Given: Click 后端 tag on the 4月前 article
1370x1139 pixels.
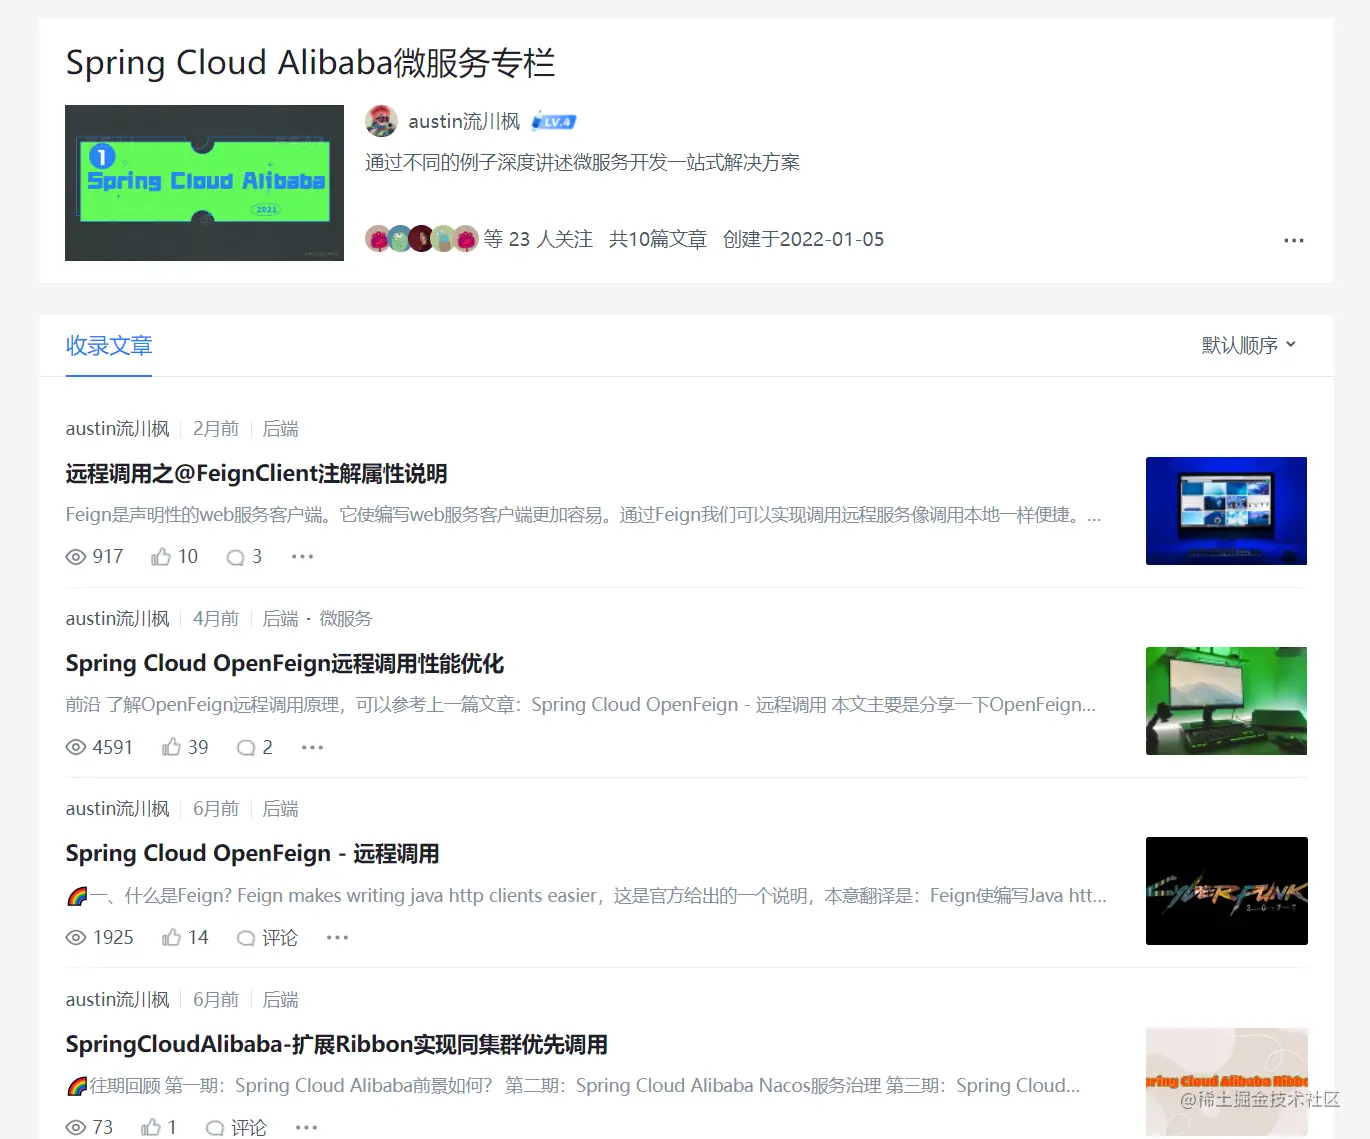Looking at the screenshot, I should point(280,619).
